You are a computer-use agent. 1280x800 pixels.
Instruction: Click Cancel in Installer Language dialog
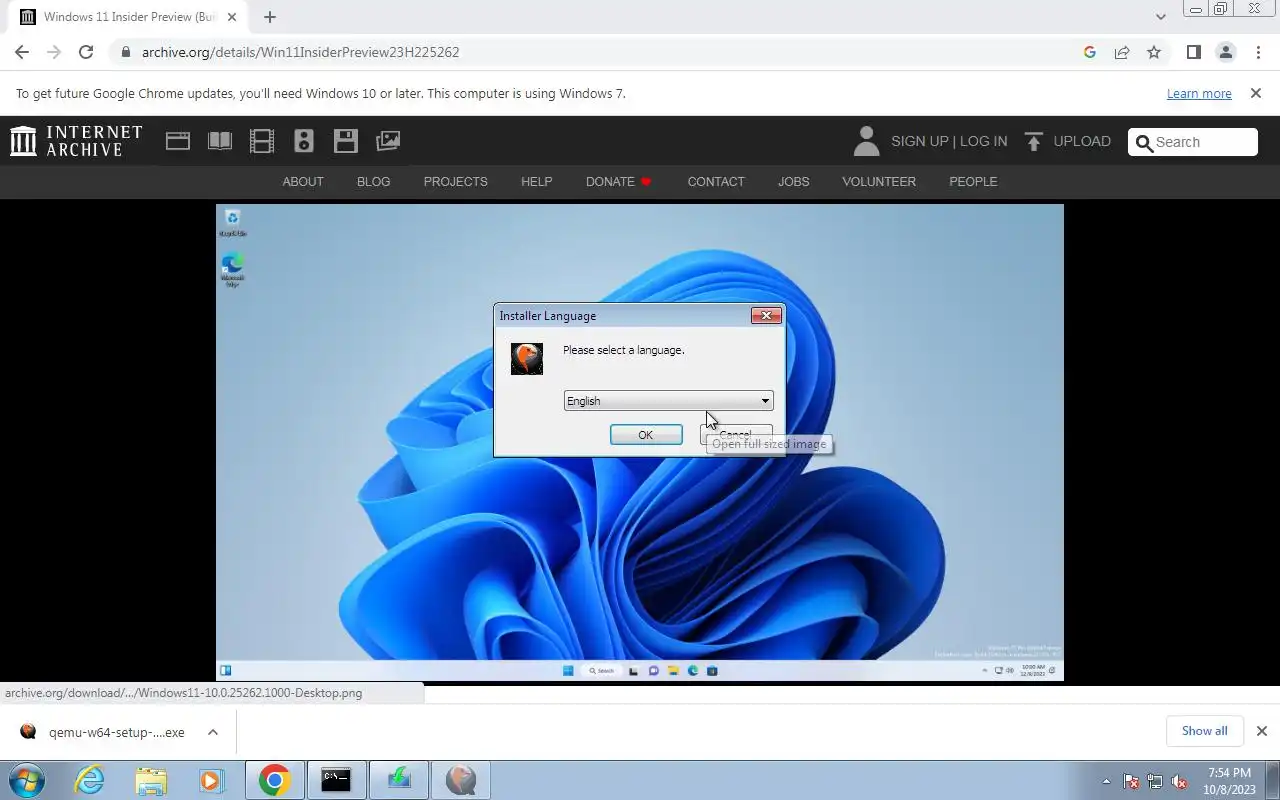pyautogui.click(x=736, y=435)
